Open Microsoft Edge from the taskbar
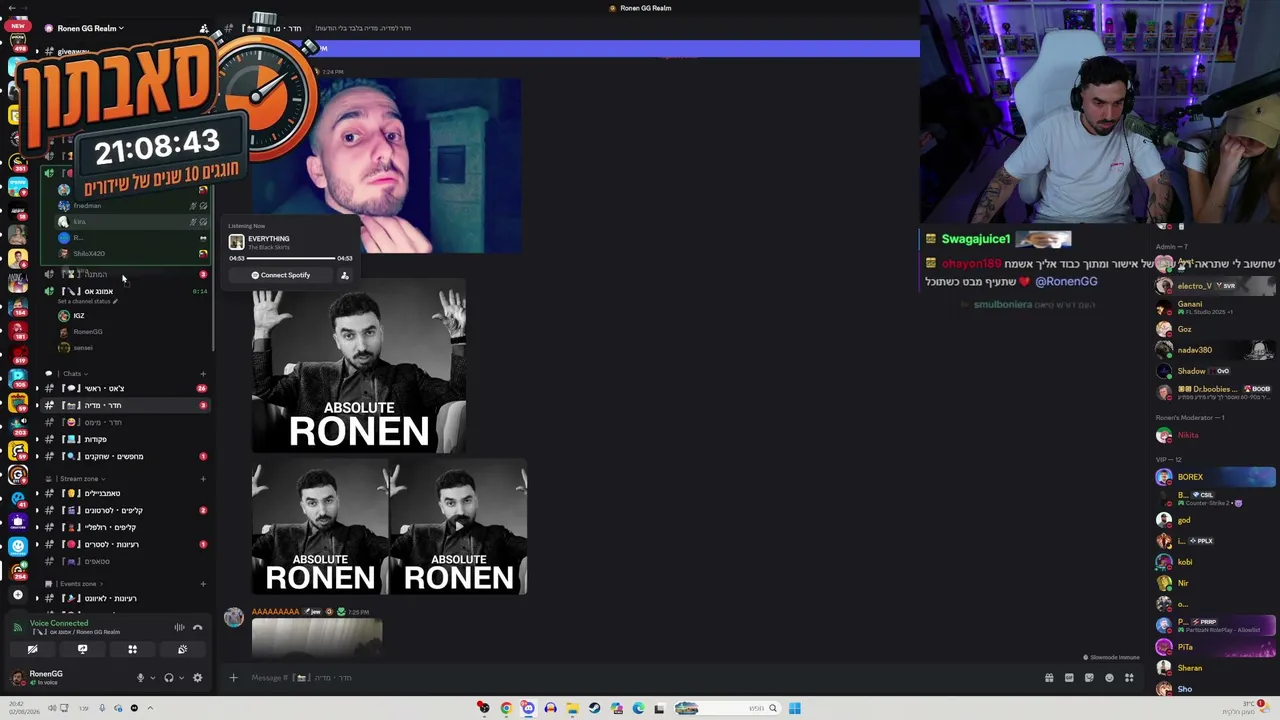This screenshot has height=720, width=1280. point(638,708)
